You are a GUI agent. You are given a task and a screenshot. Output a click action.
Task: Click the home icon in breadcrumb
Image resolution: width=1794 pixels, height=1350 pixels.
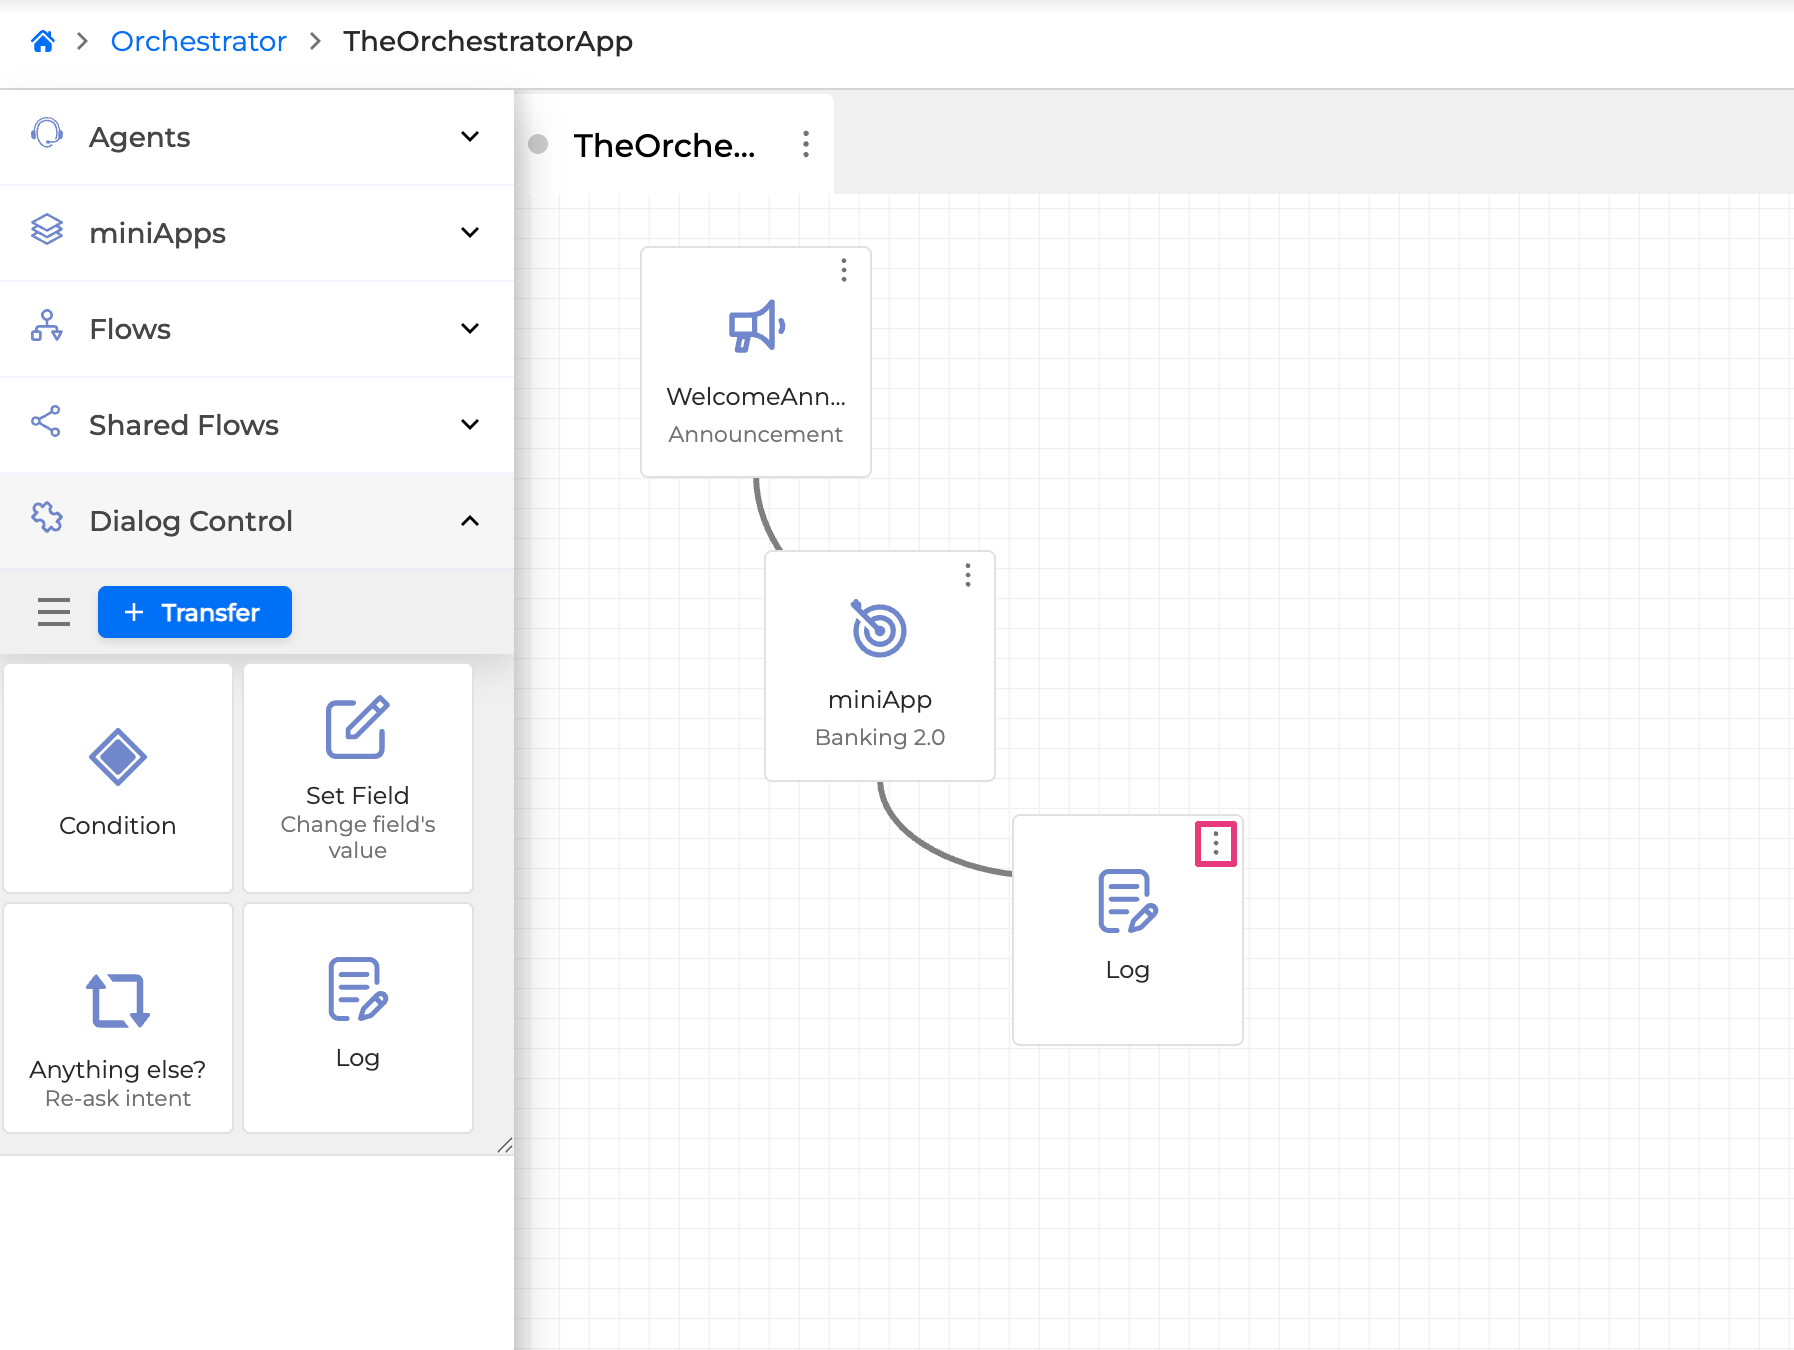click(42, 41)
